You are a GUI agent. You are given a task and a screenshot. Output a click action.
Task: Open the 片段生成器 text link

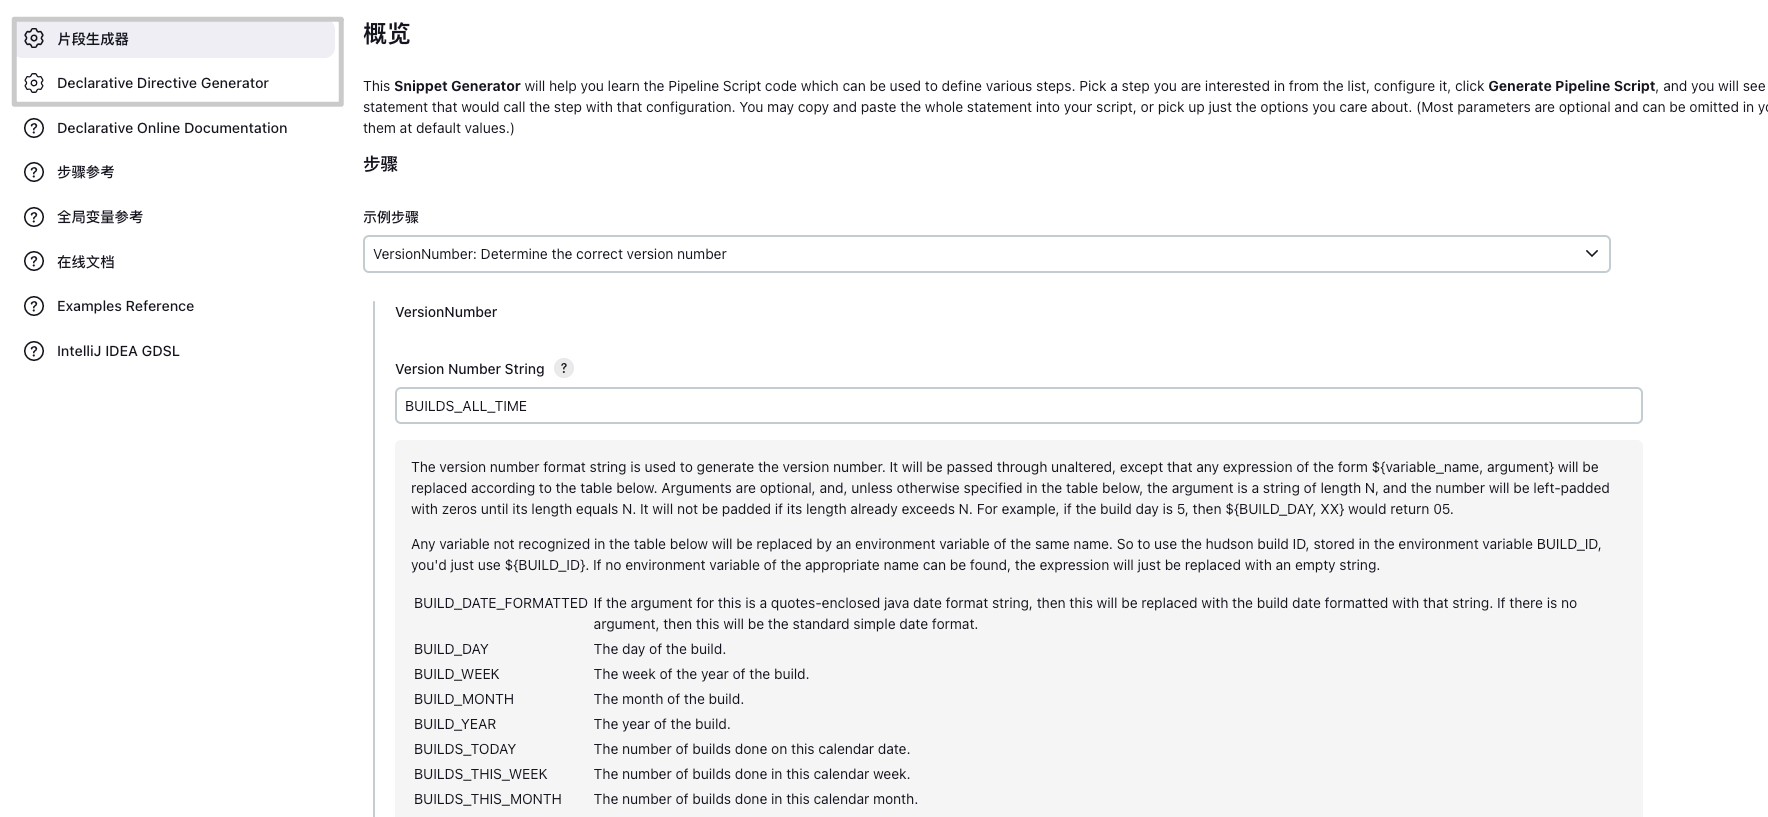point(93,39)
